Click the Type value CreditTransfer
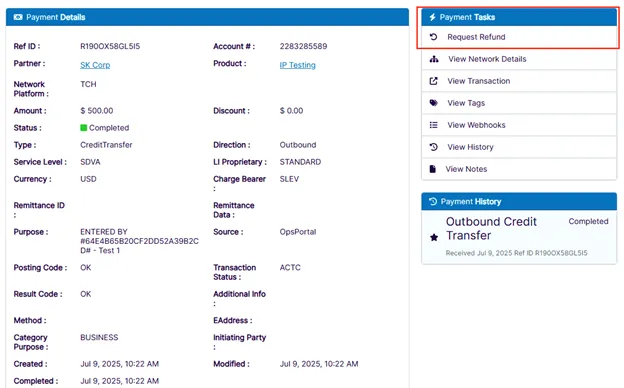 click(106, 145)
